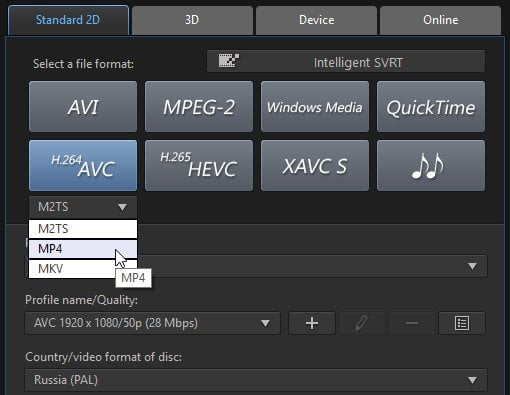Go to the Online tab

pyautogui.click(x=440, y=20)
